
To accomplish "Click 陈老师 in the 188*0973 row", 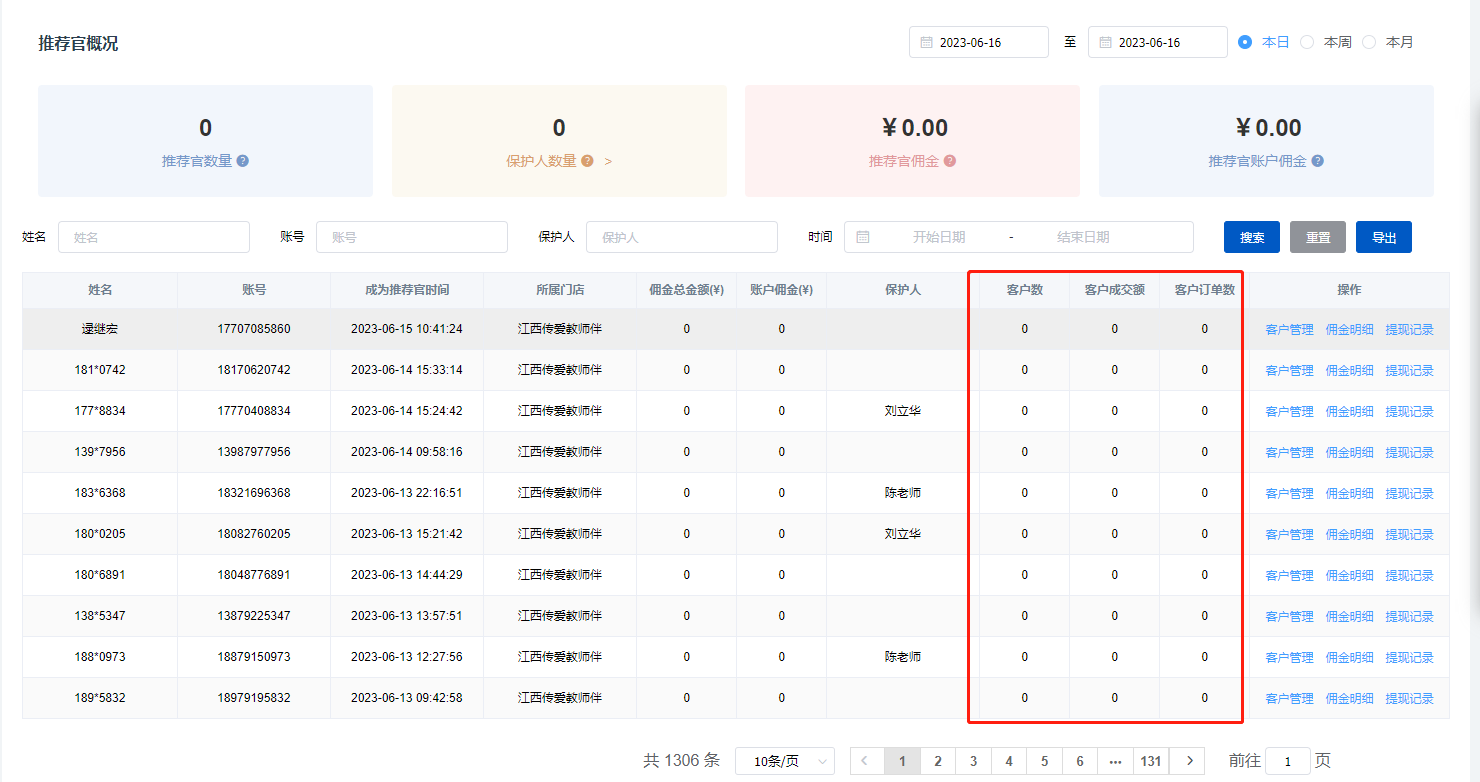I will (903, 657).
